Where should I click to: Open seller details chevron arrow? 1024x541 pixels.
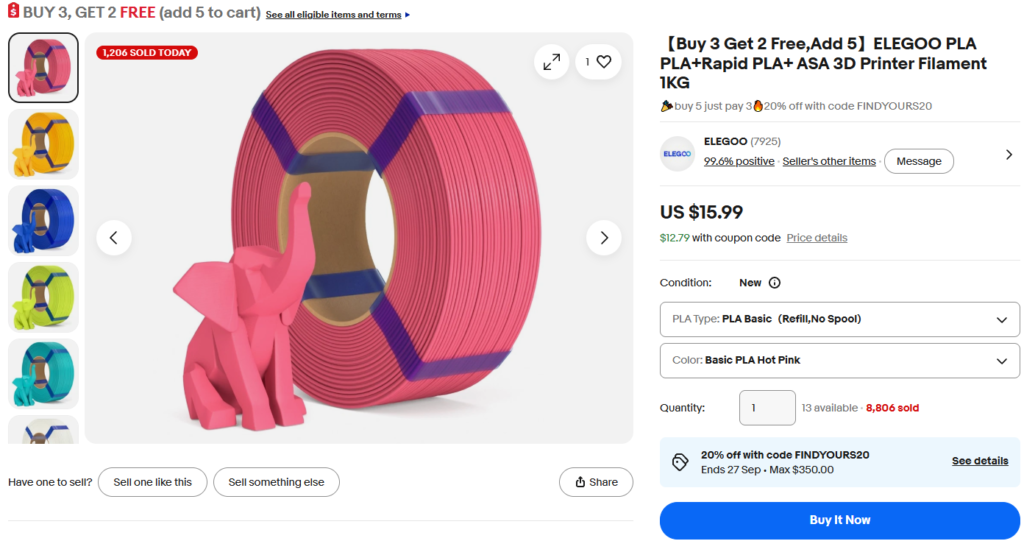pyautogui.click(x=1009, y=154)
